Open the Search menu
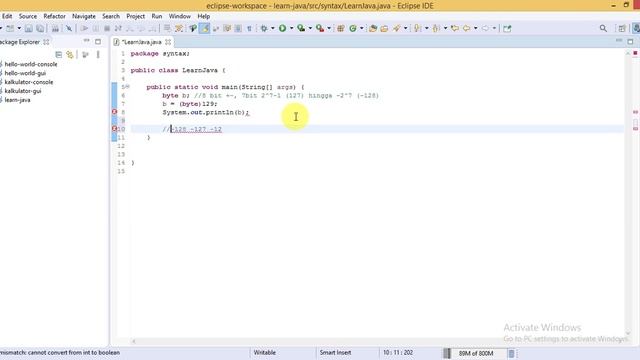 pyautogui.click(x=111, y=16)
